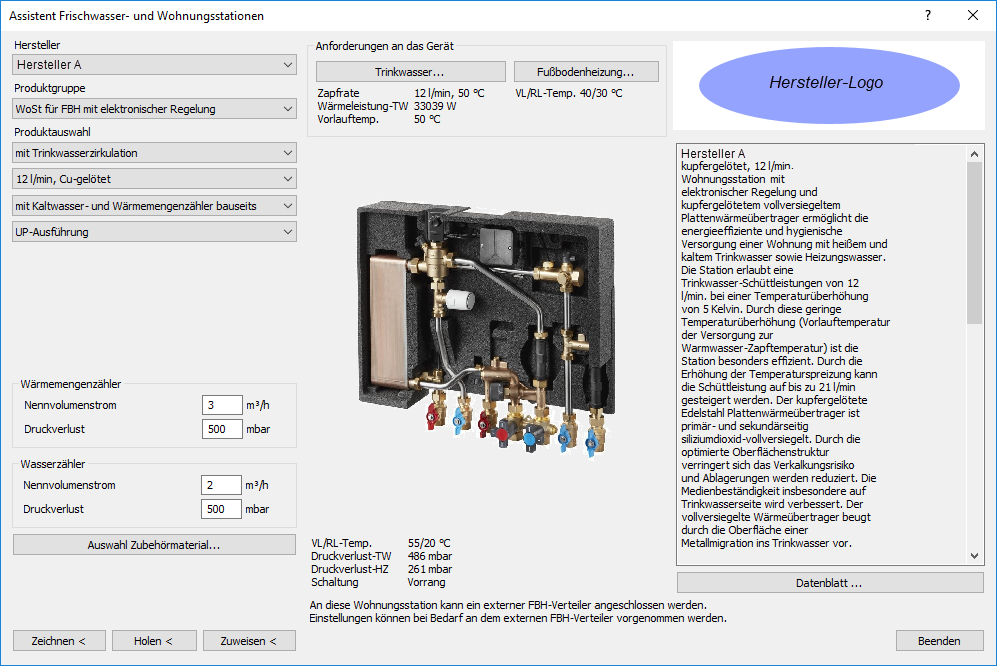997x666 pixels.
Task: Click the Zeichnen < button
Action: [x=59, y=641]
